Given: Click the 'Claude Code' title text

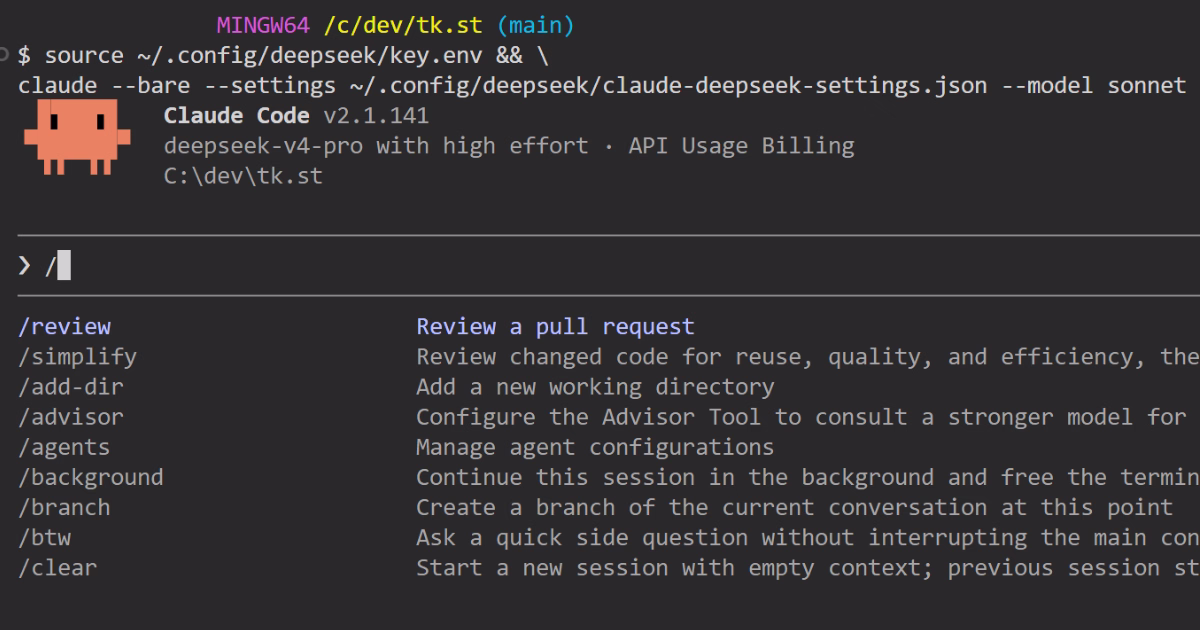Looking at the screenshot, I should (x=237, y=116).
